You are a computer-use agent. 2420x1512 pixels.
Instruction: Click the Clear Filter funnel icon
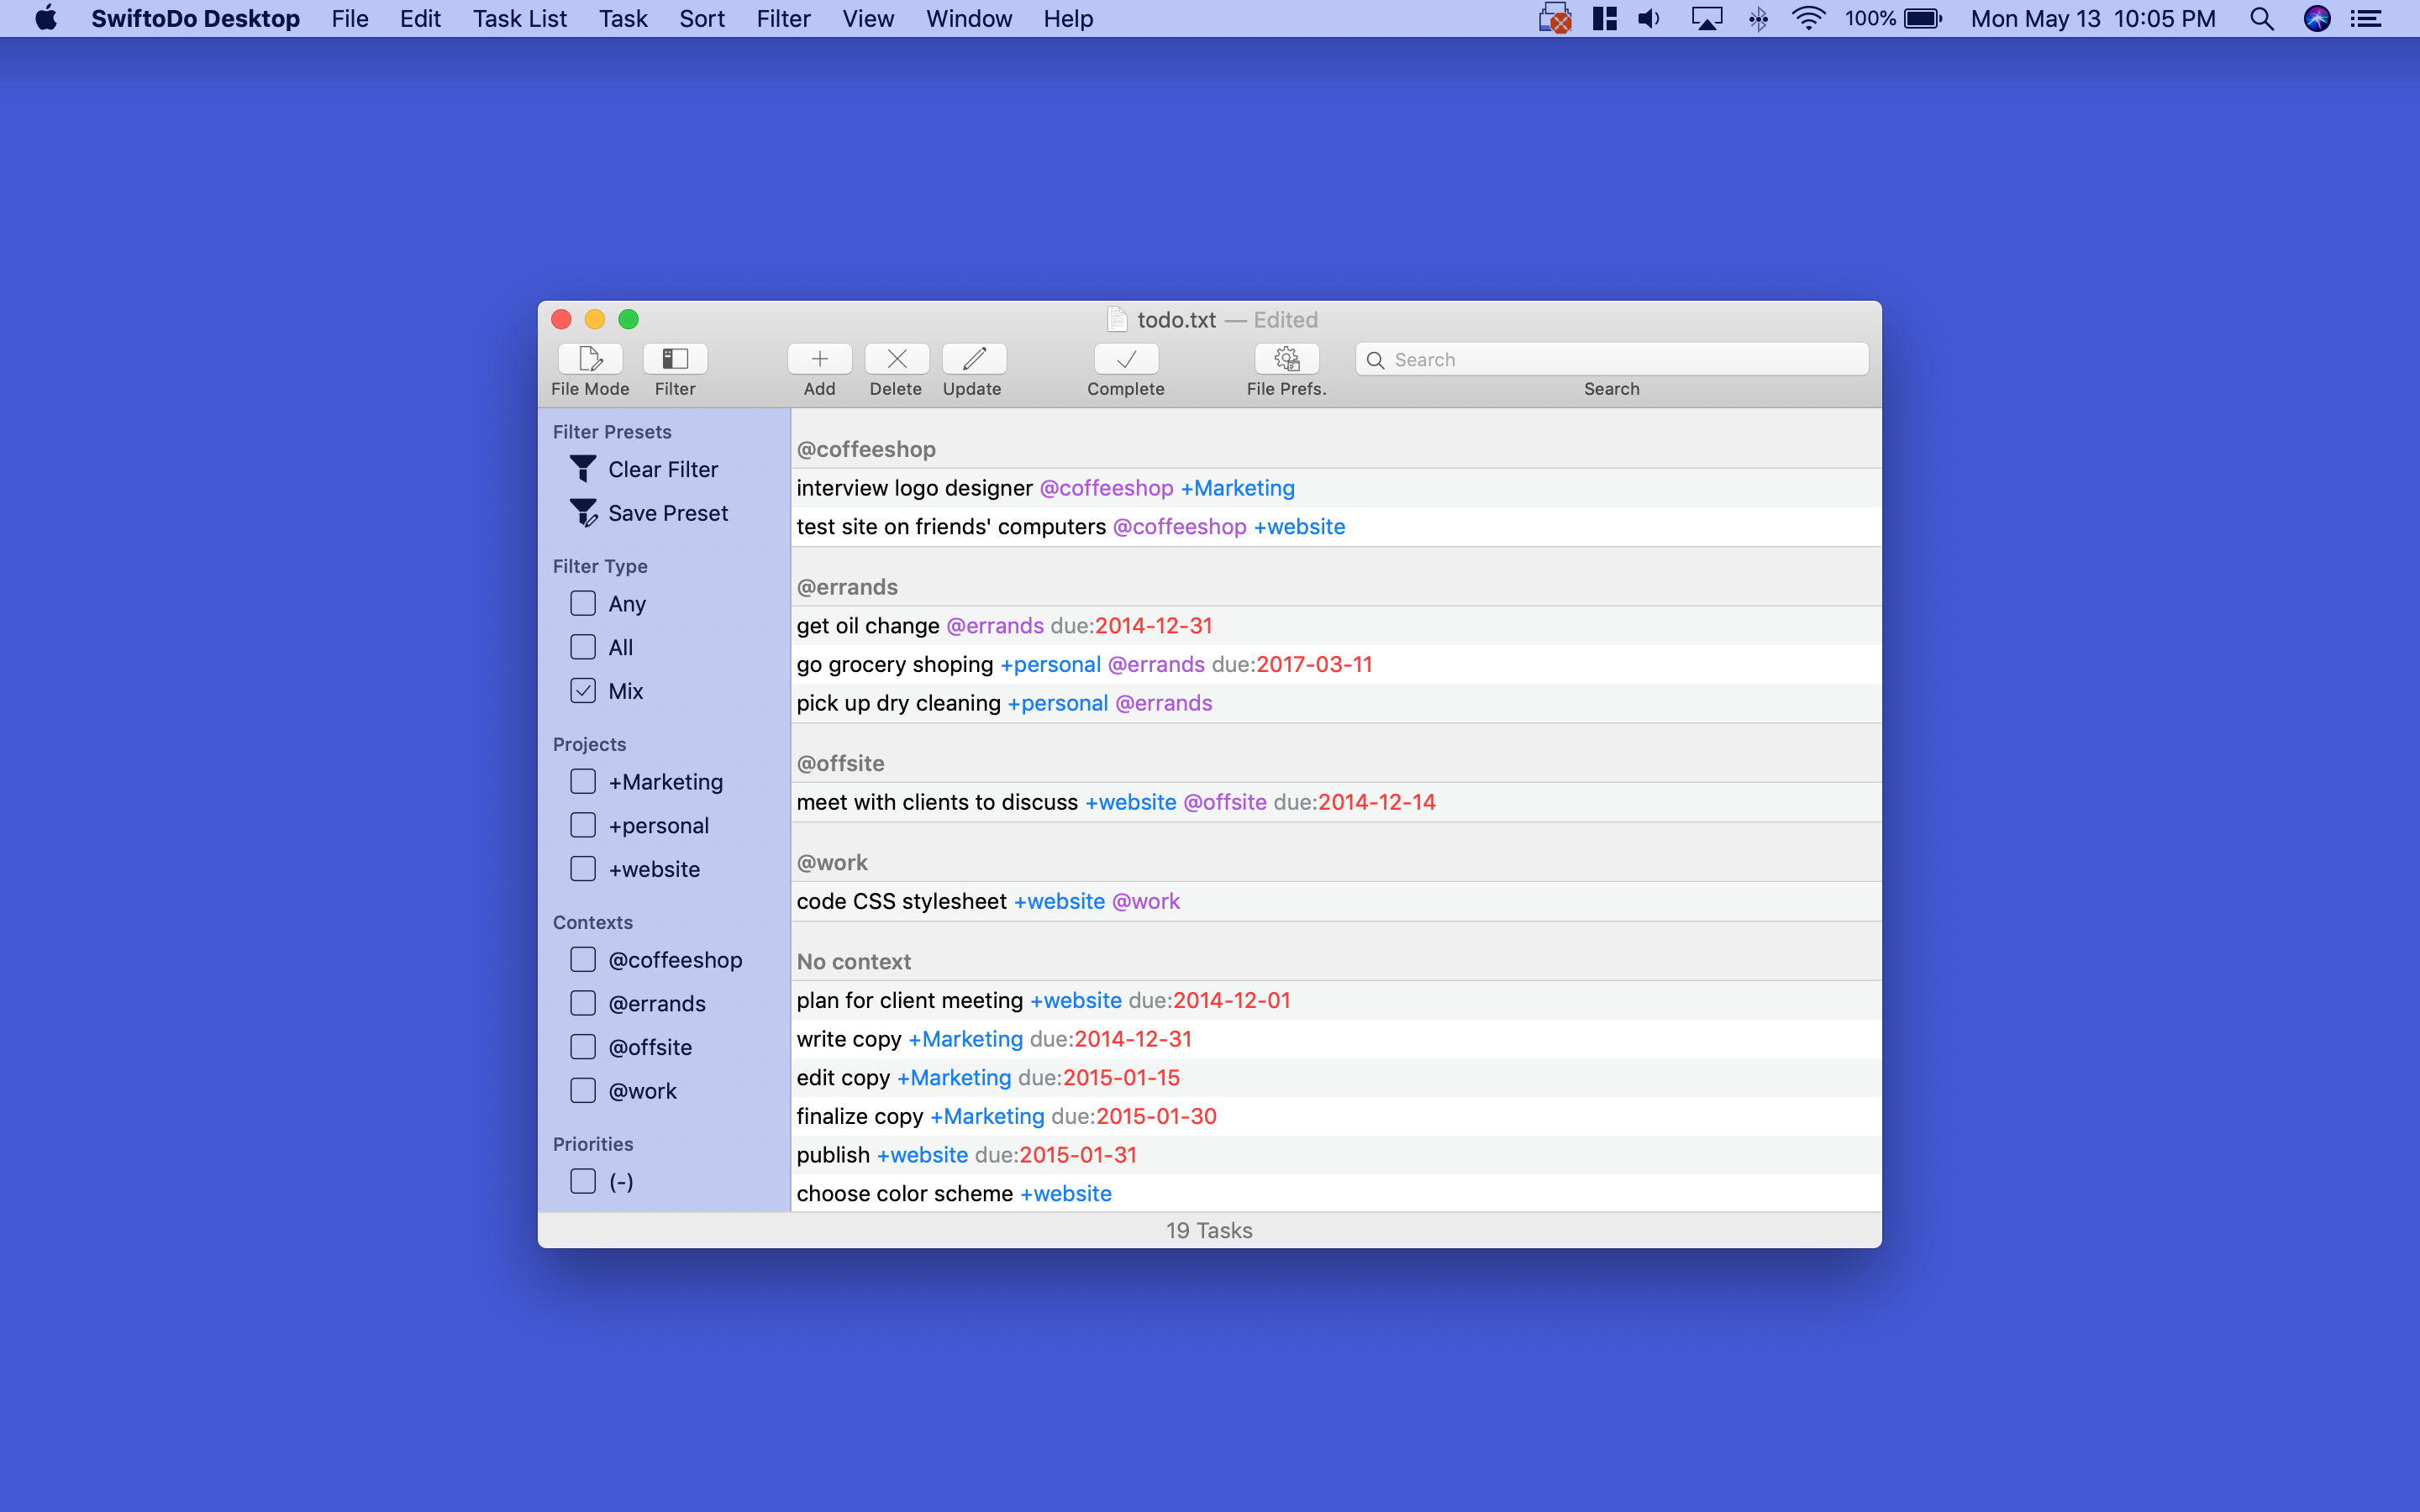click(583, 468)
